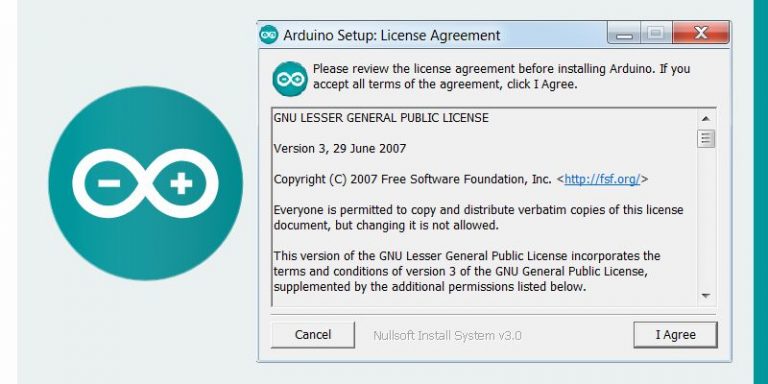Close the setup dialog with the red X
Image resolution: width=768 pixels, height=384 pixels.
[x=701, y=33]
